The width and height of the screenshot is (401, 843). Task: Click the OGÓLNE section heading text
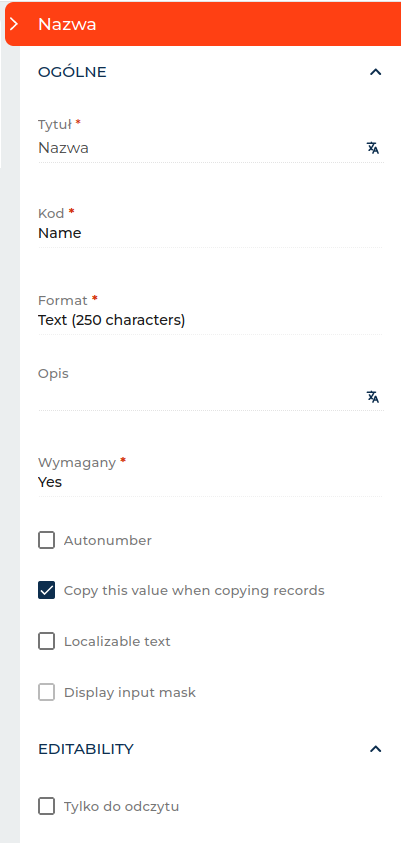point(72,72)
